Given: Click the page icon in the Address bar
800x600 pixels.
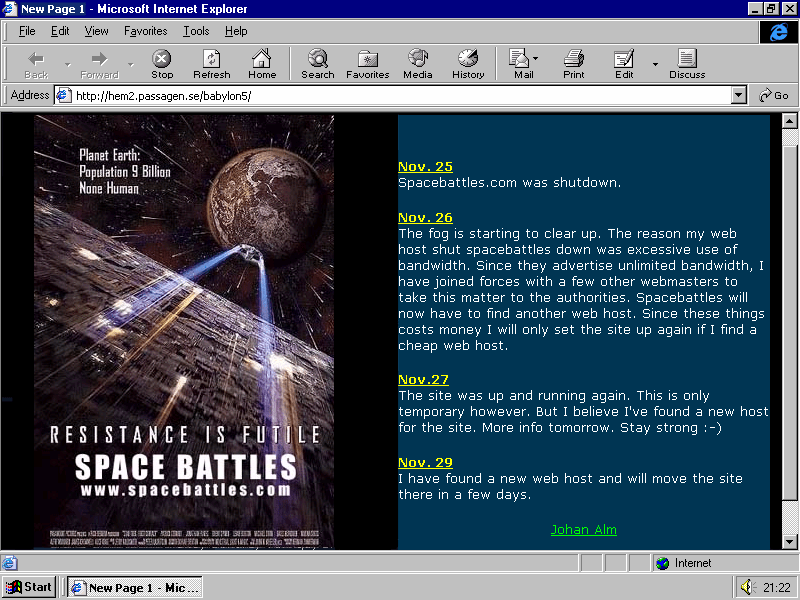Looking at the screenshot, I should coord(64,95).
